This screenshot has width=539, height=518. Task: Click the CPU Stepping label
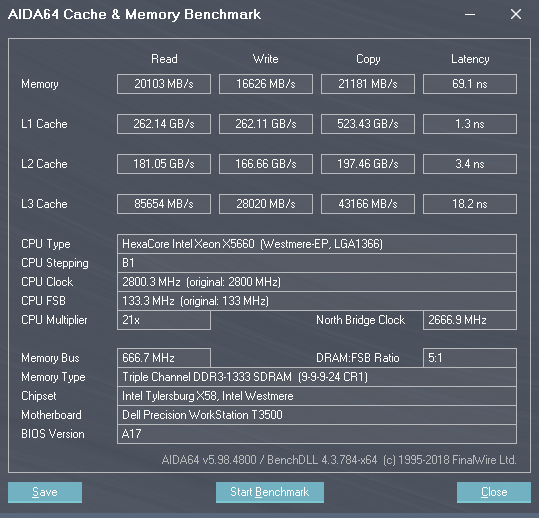click(x=55, y=263)
